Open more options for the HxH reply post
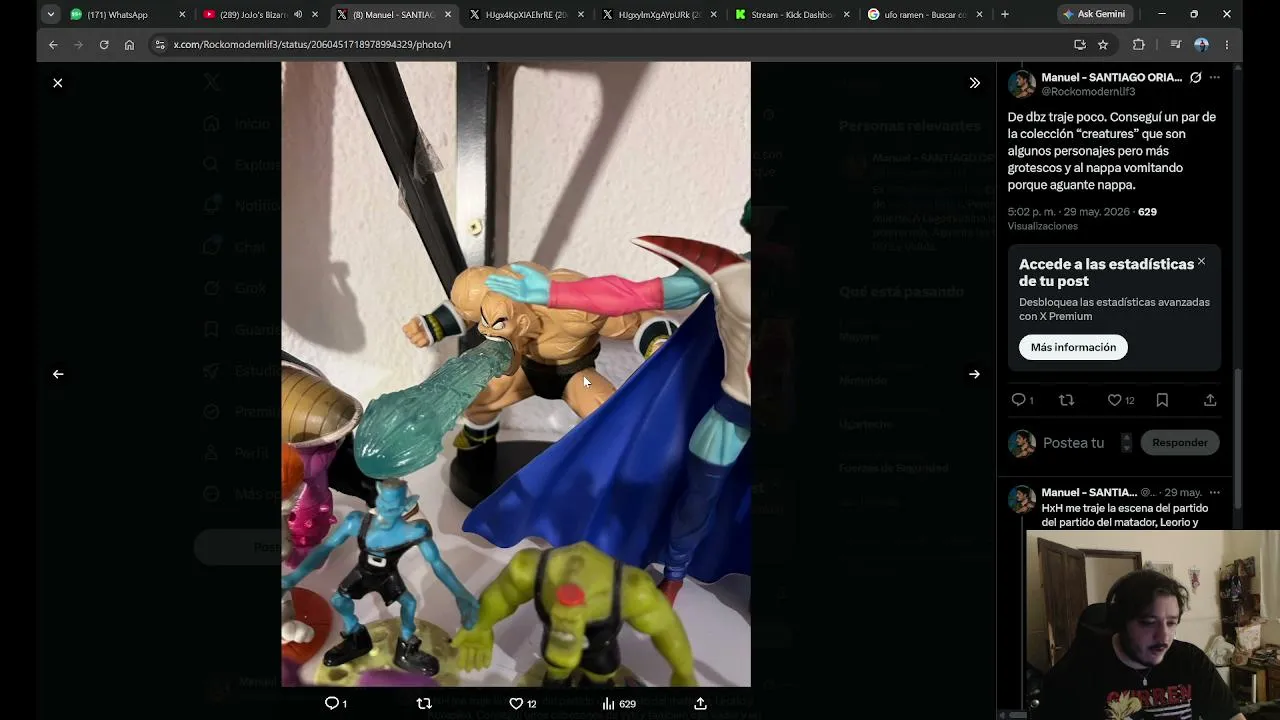 click(1215, 492)
